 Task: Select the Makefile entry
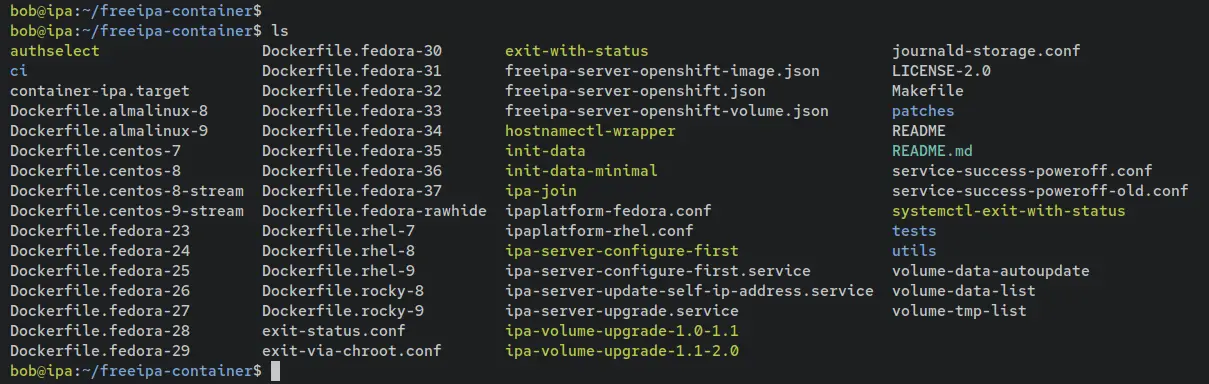click(928, 91)
